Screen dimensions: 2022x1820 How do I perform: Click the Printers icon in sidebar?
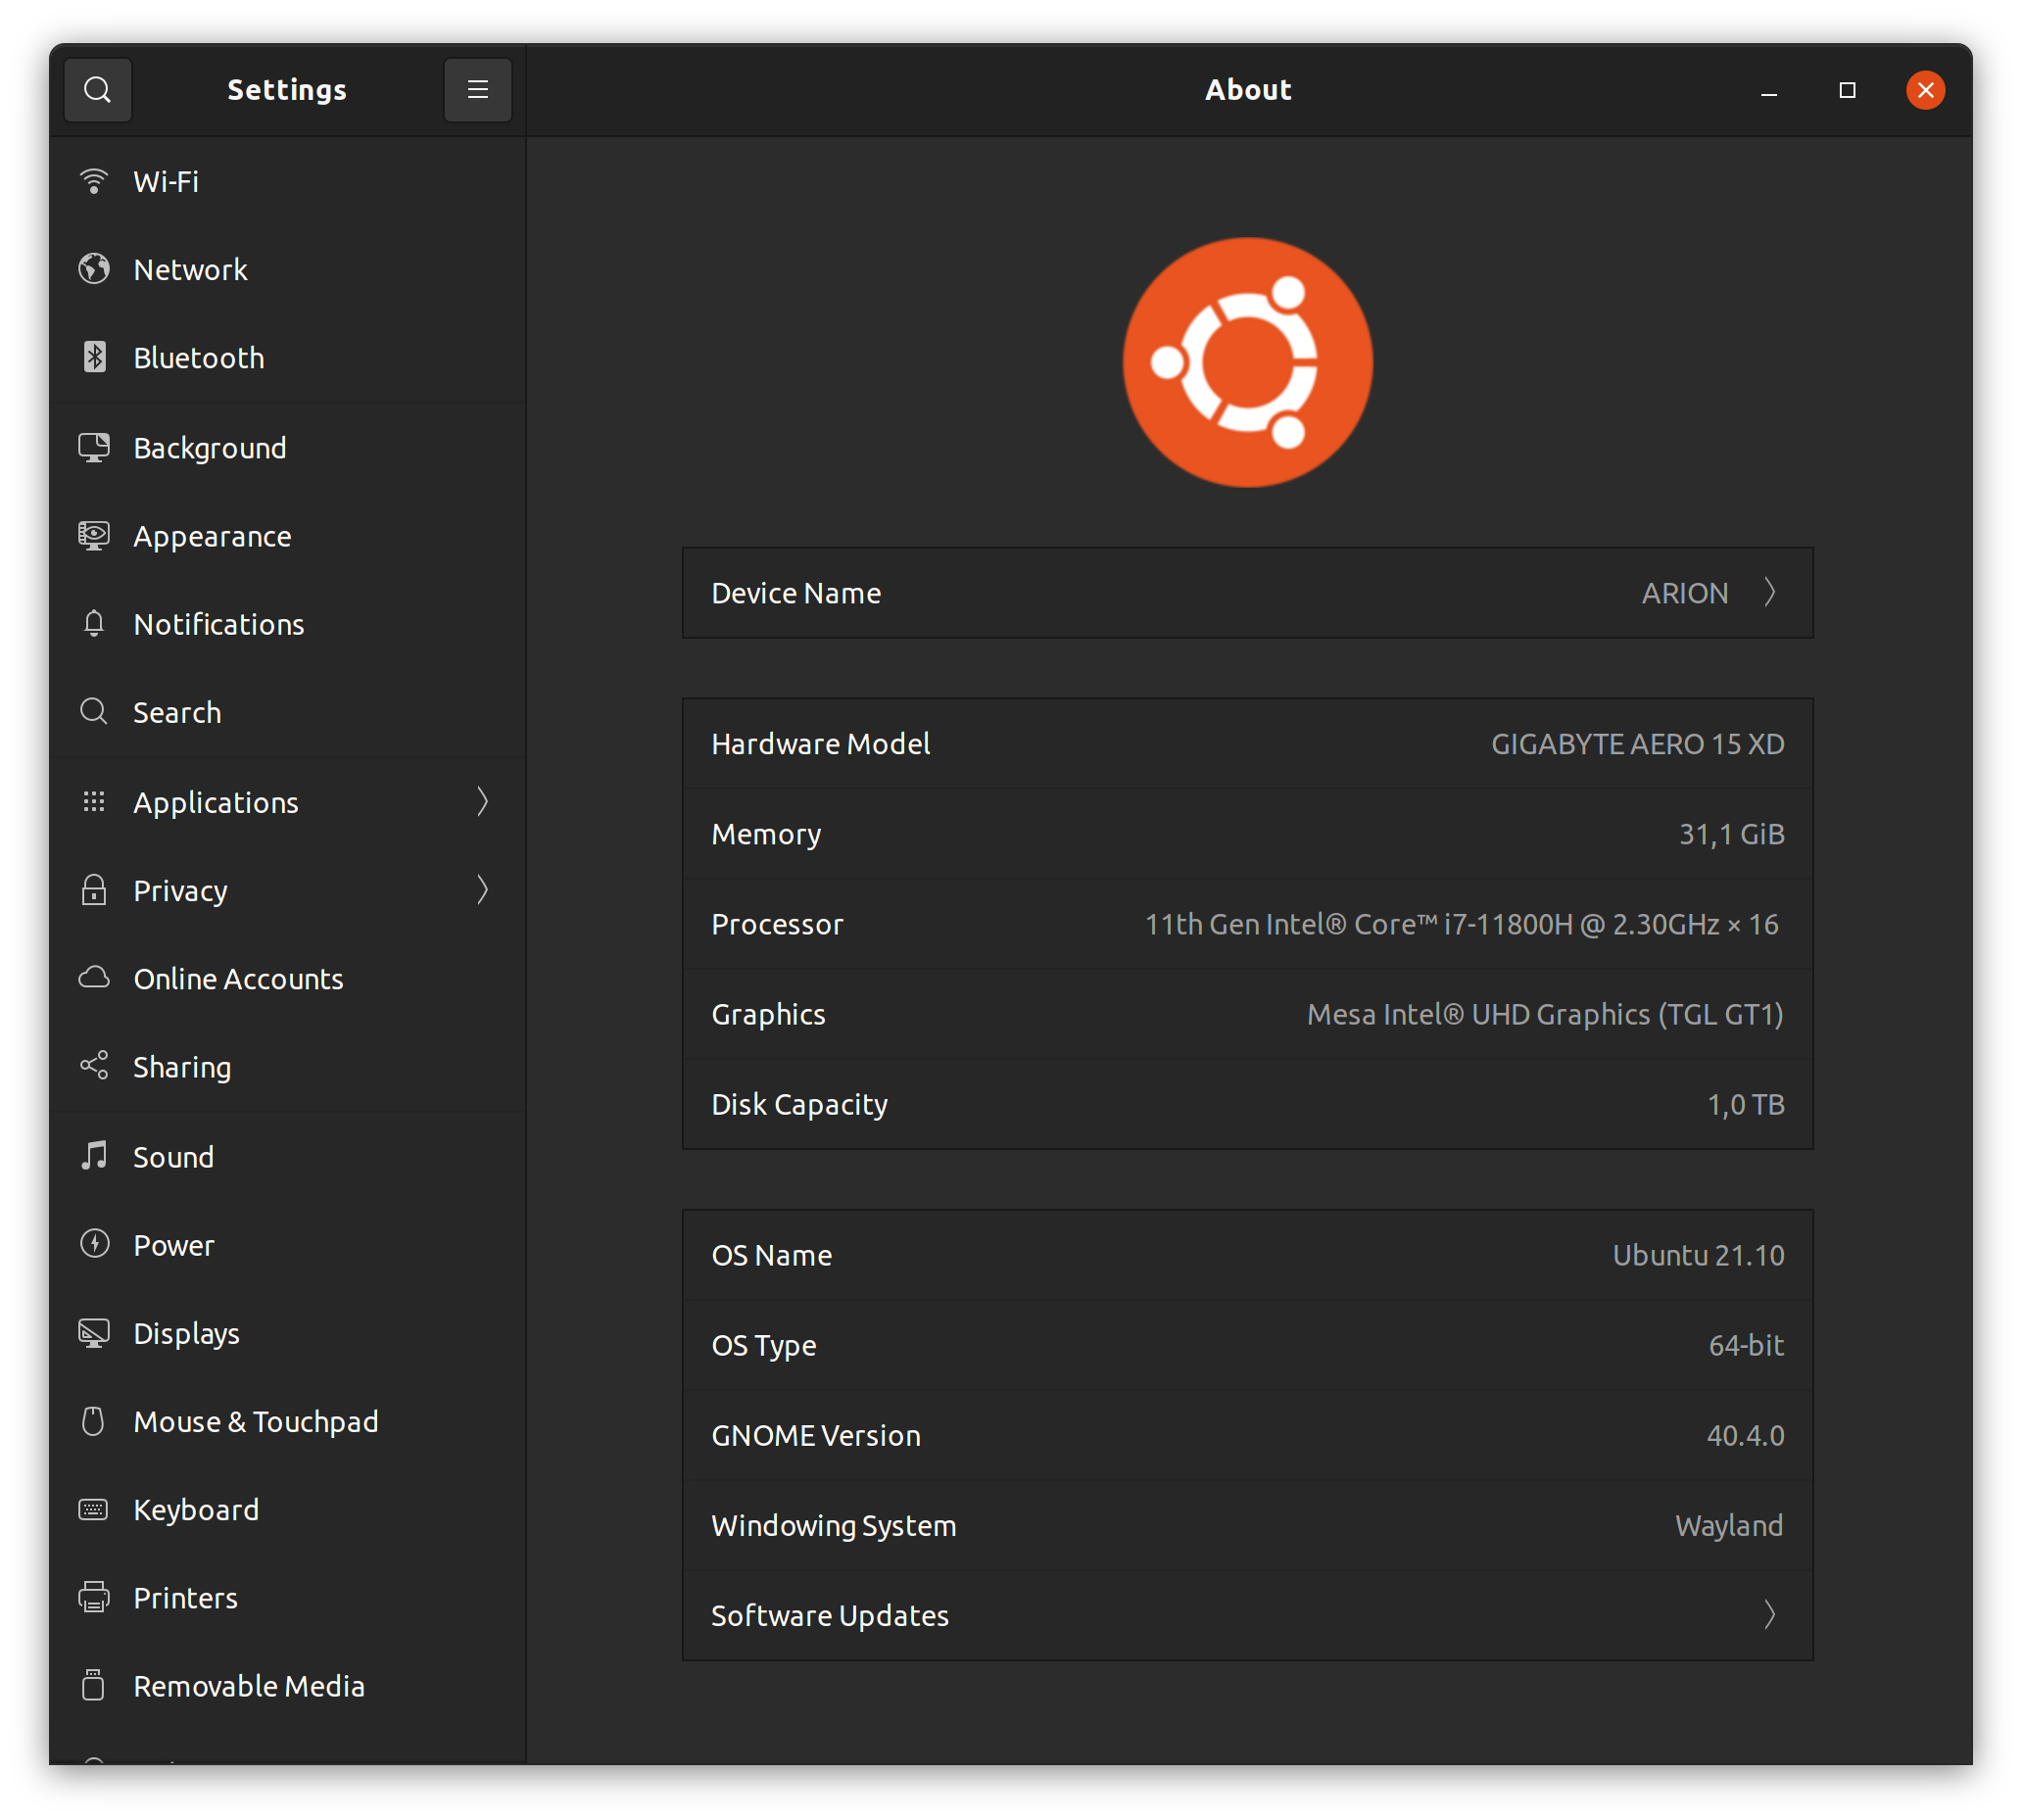tap(94, 1597)
